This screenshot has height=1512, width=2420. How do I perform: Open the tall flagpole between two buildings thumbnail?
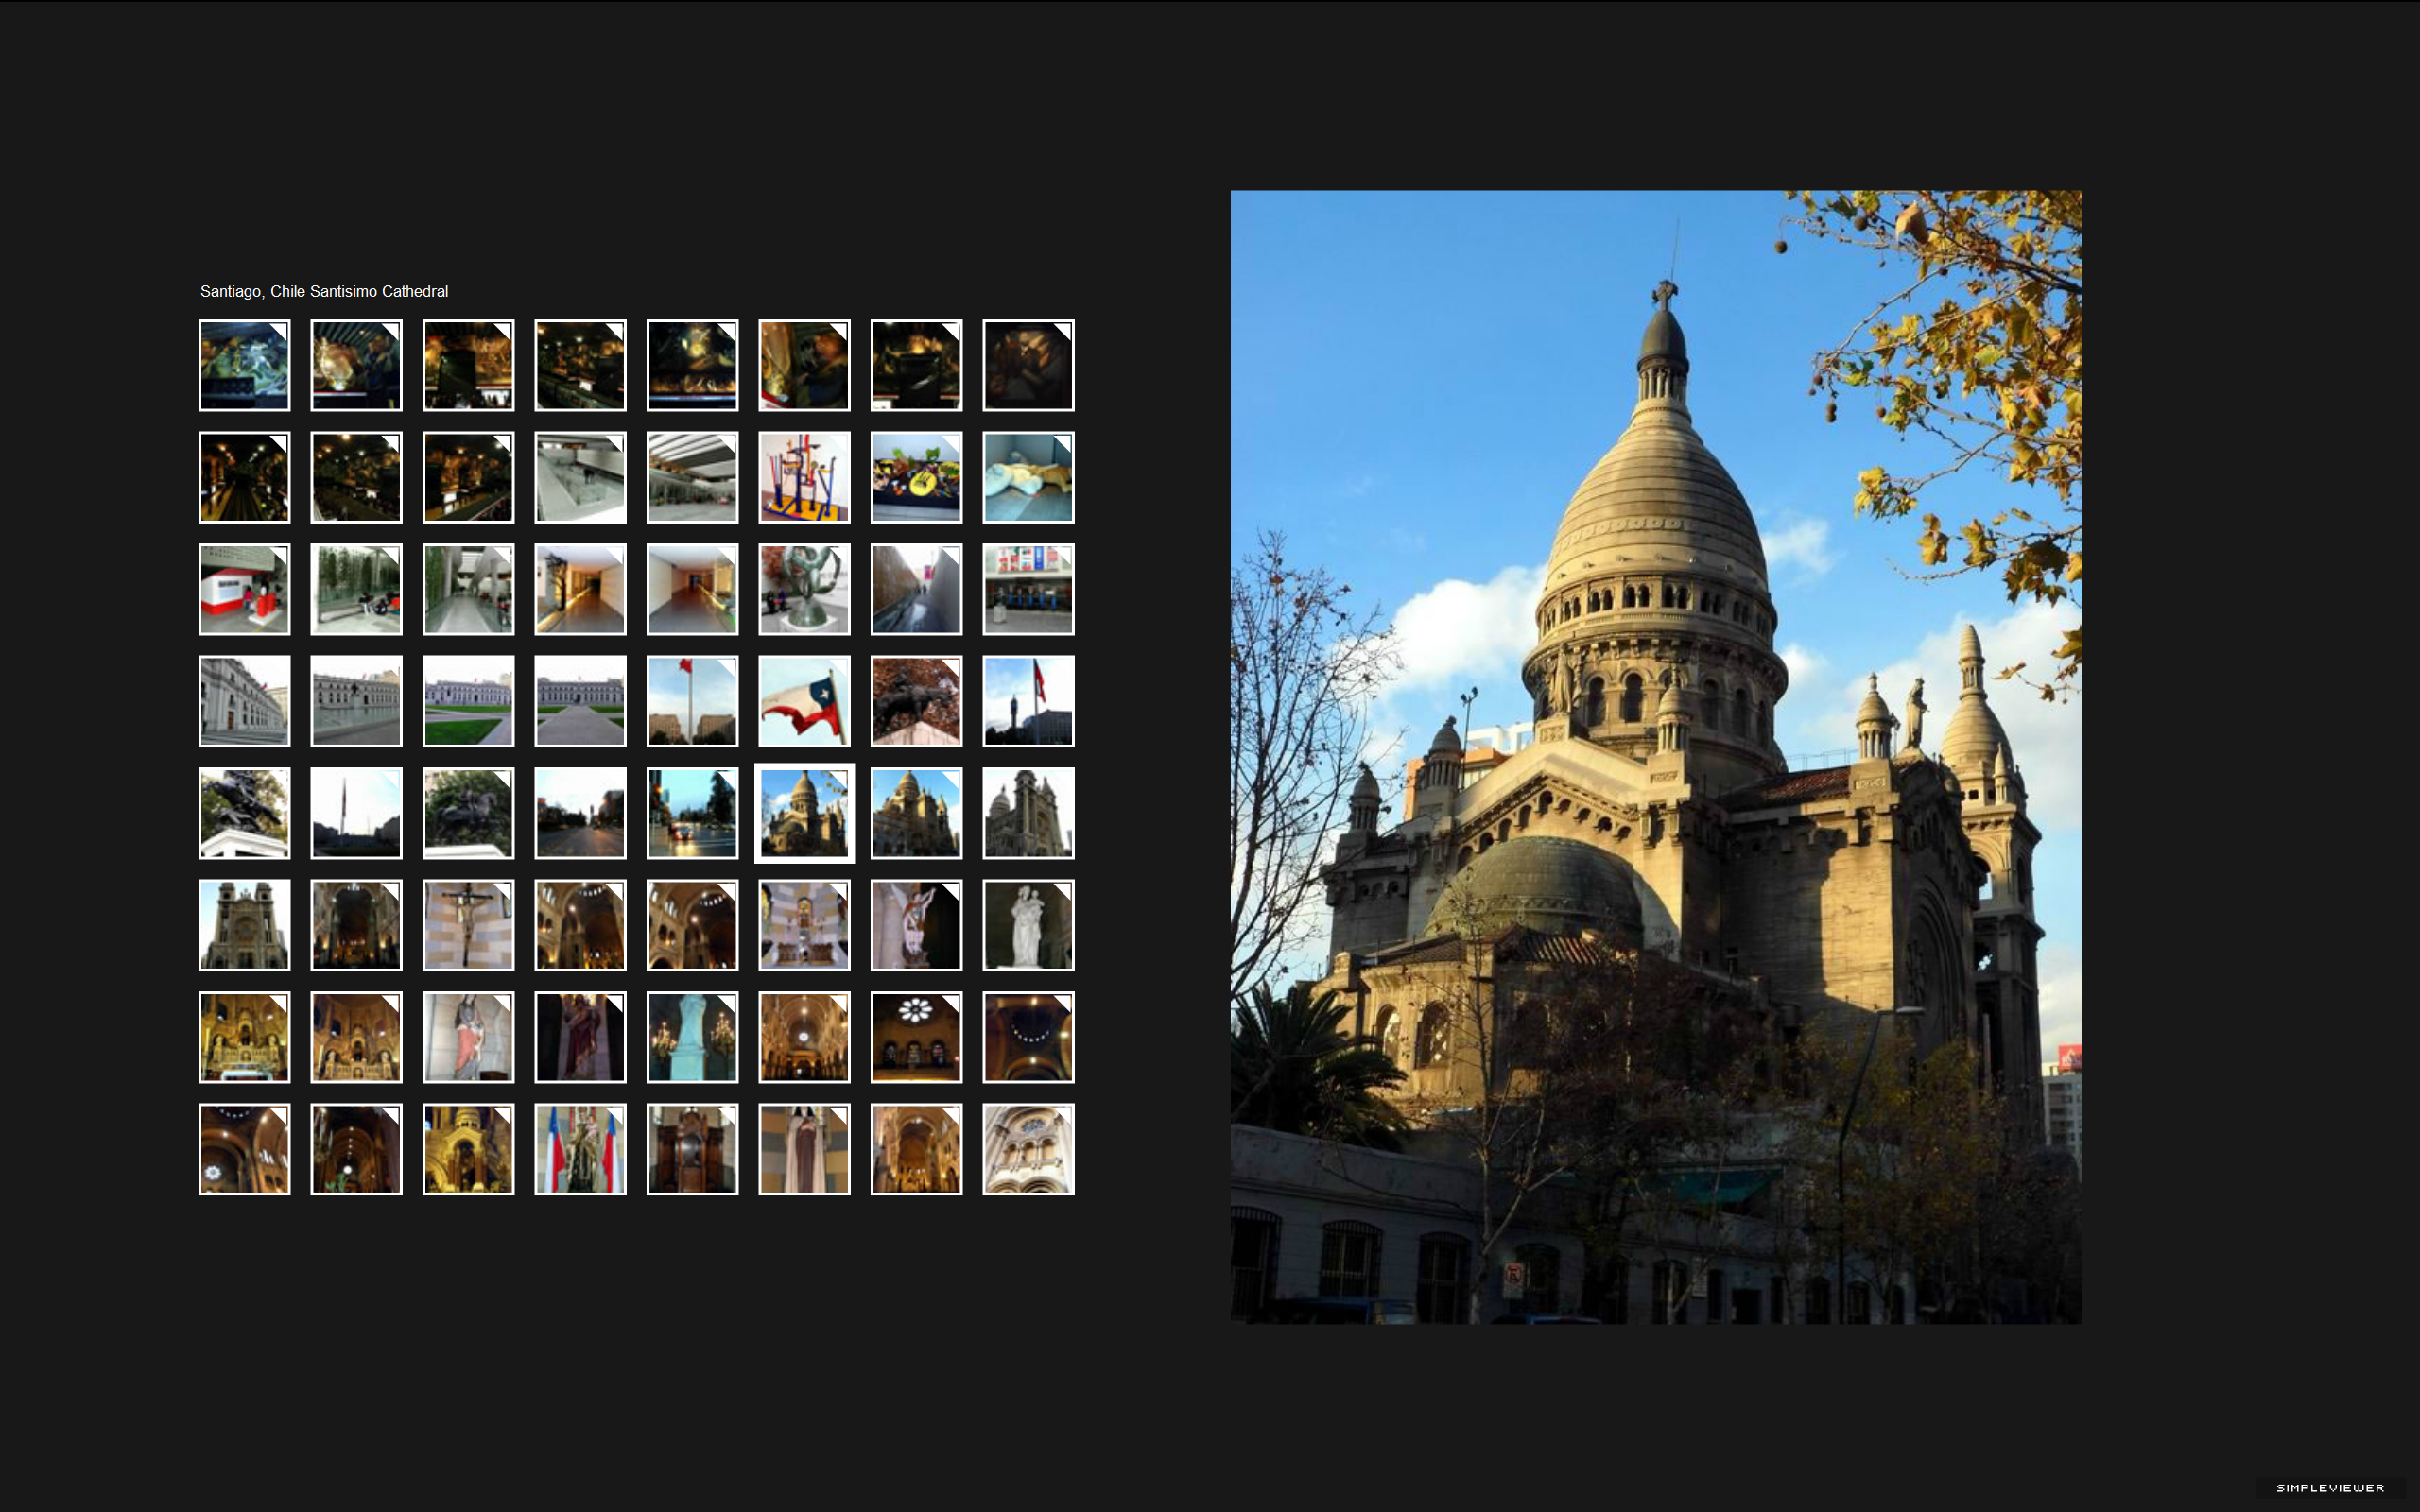click(x=692, y=701)
